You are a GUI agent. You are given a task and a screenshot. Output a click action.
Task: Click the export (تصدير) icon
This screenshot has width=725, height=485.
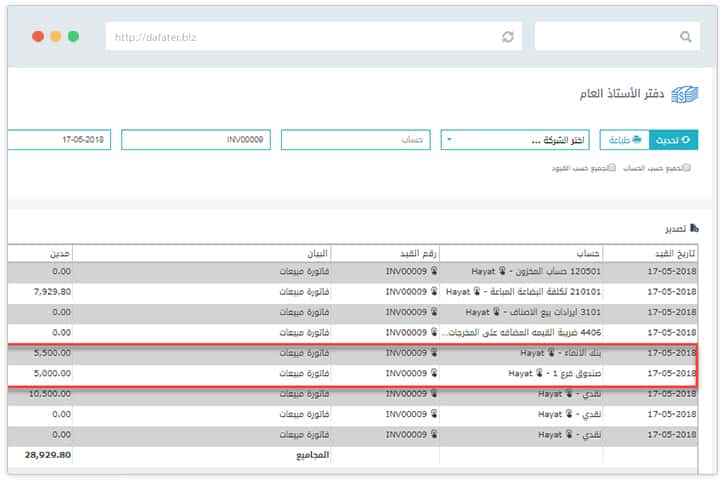click(694, 229)
